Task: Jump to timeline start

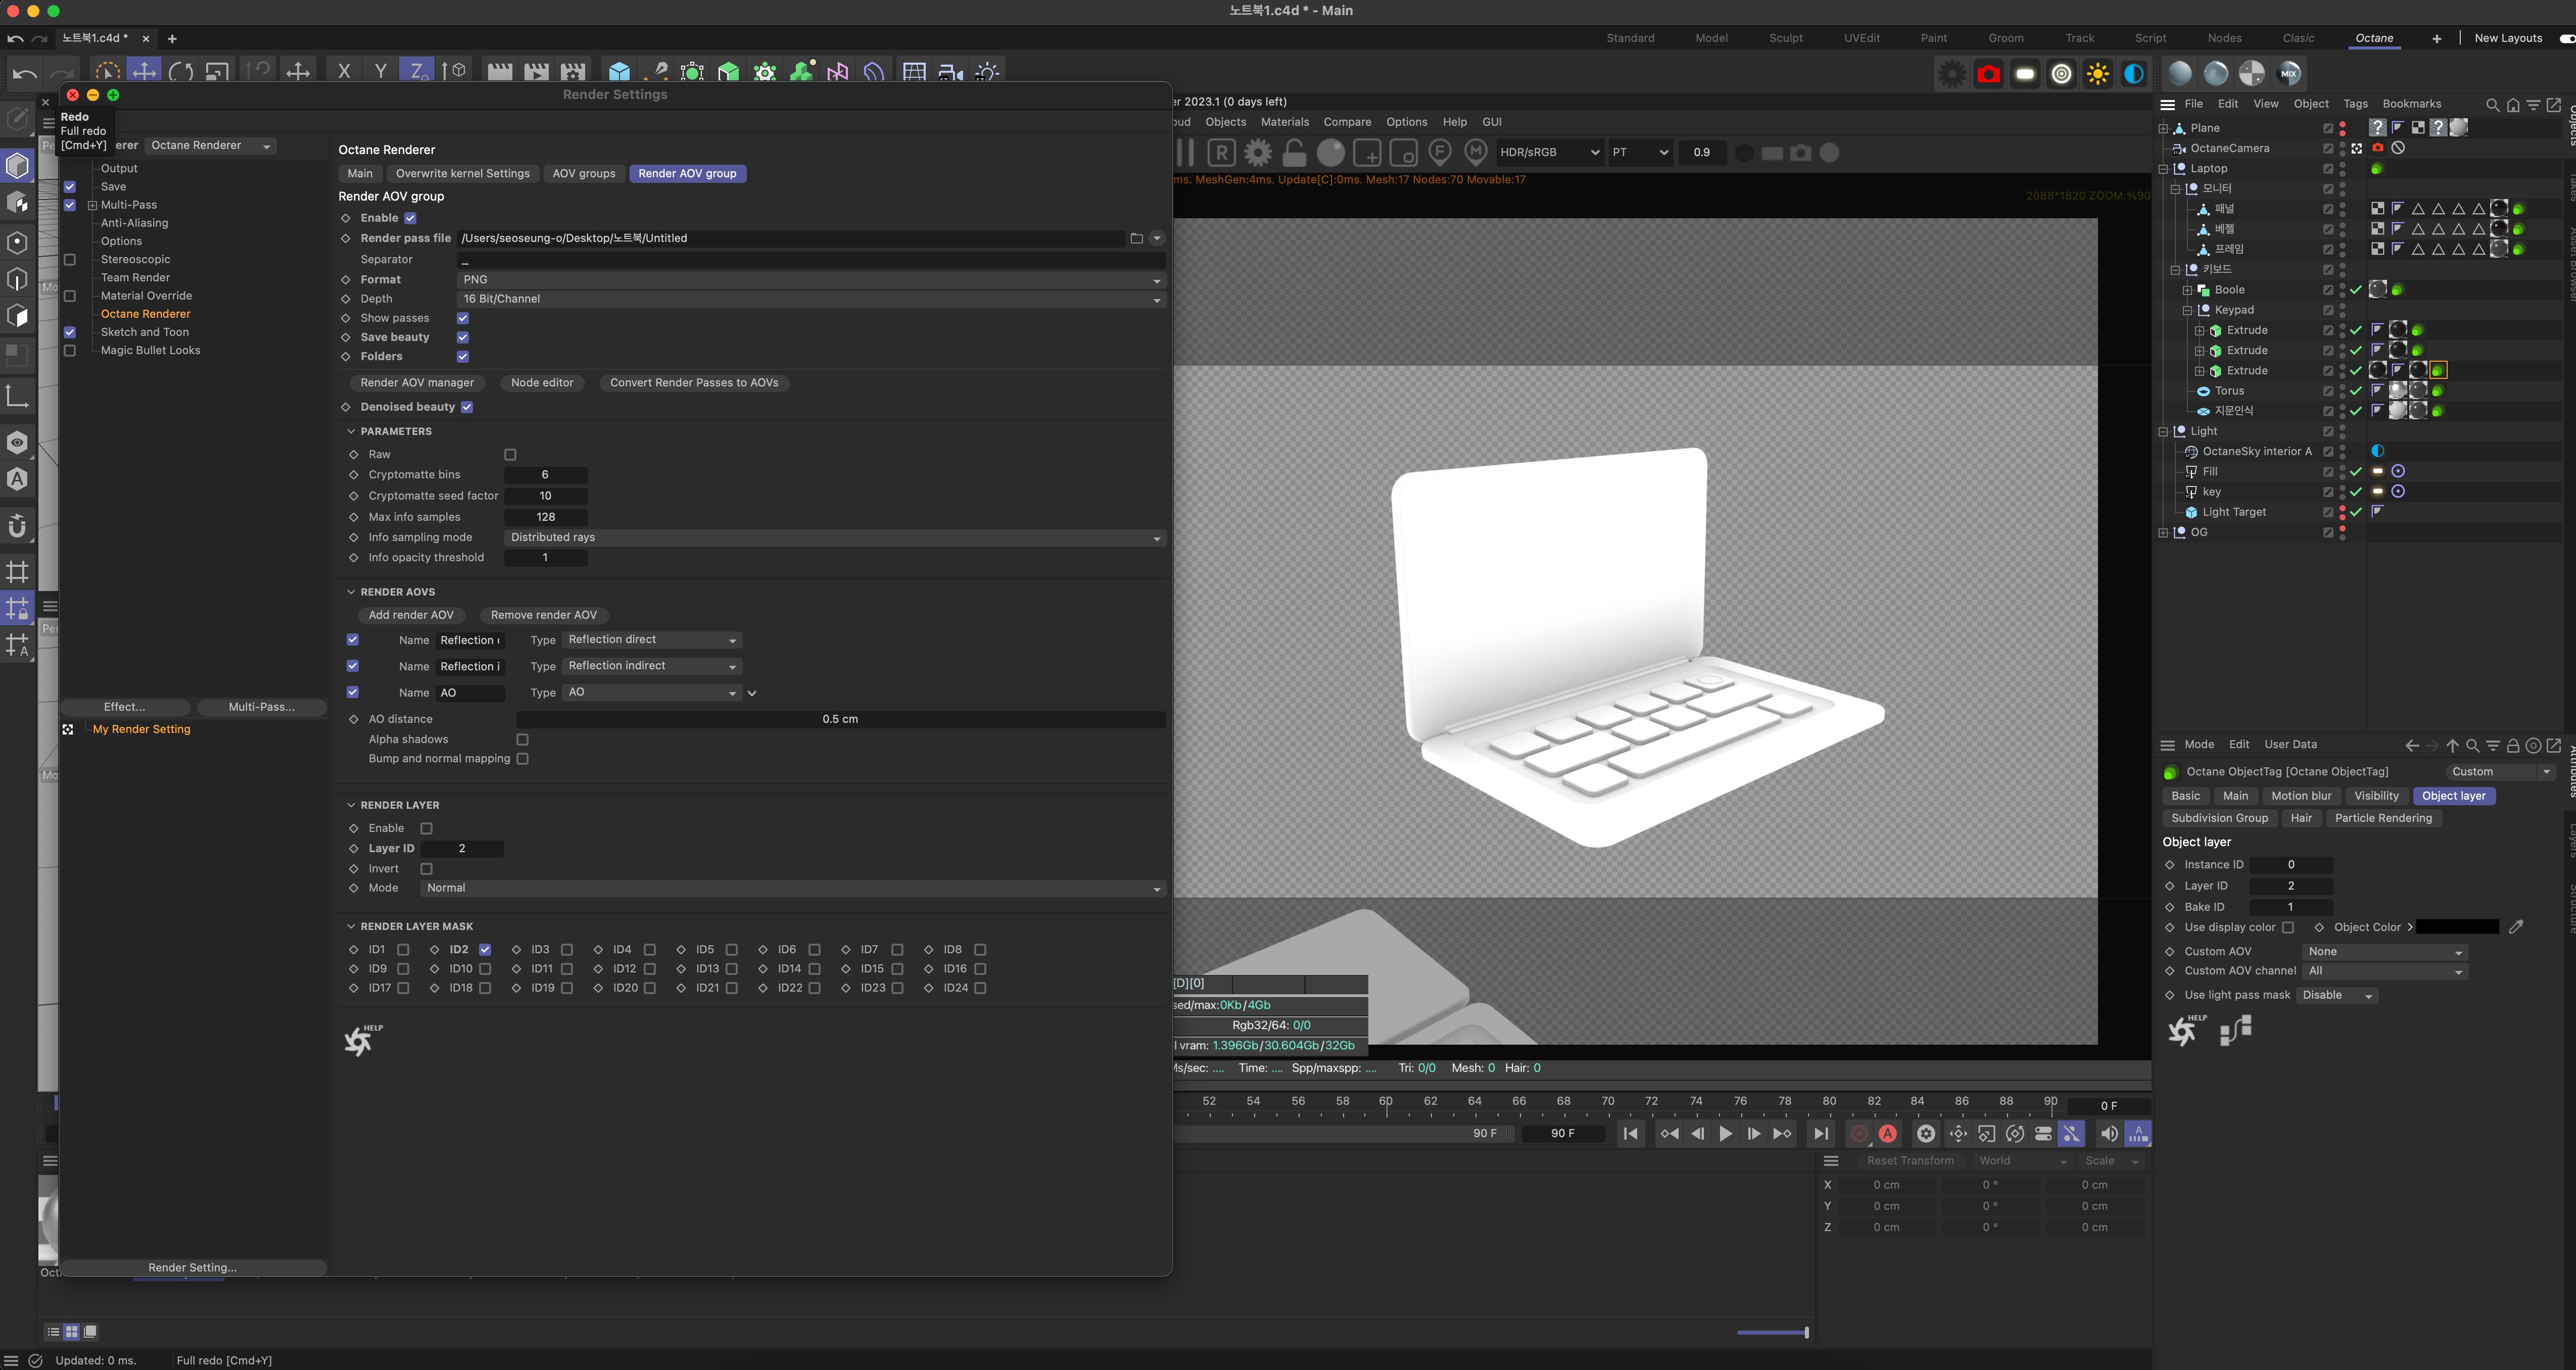Action: pos(1630,1134)
